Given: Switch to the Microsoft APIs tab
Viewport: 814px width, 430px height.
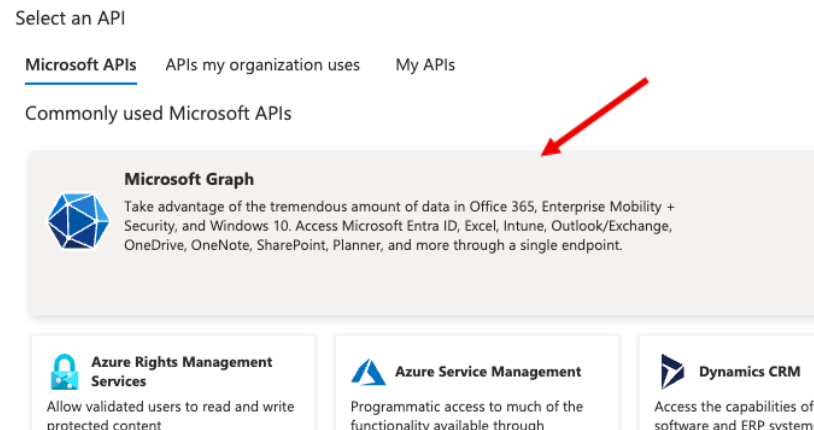Looking at the screenshot, I should point(81,65).
